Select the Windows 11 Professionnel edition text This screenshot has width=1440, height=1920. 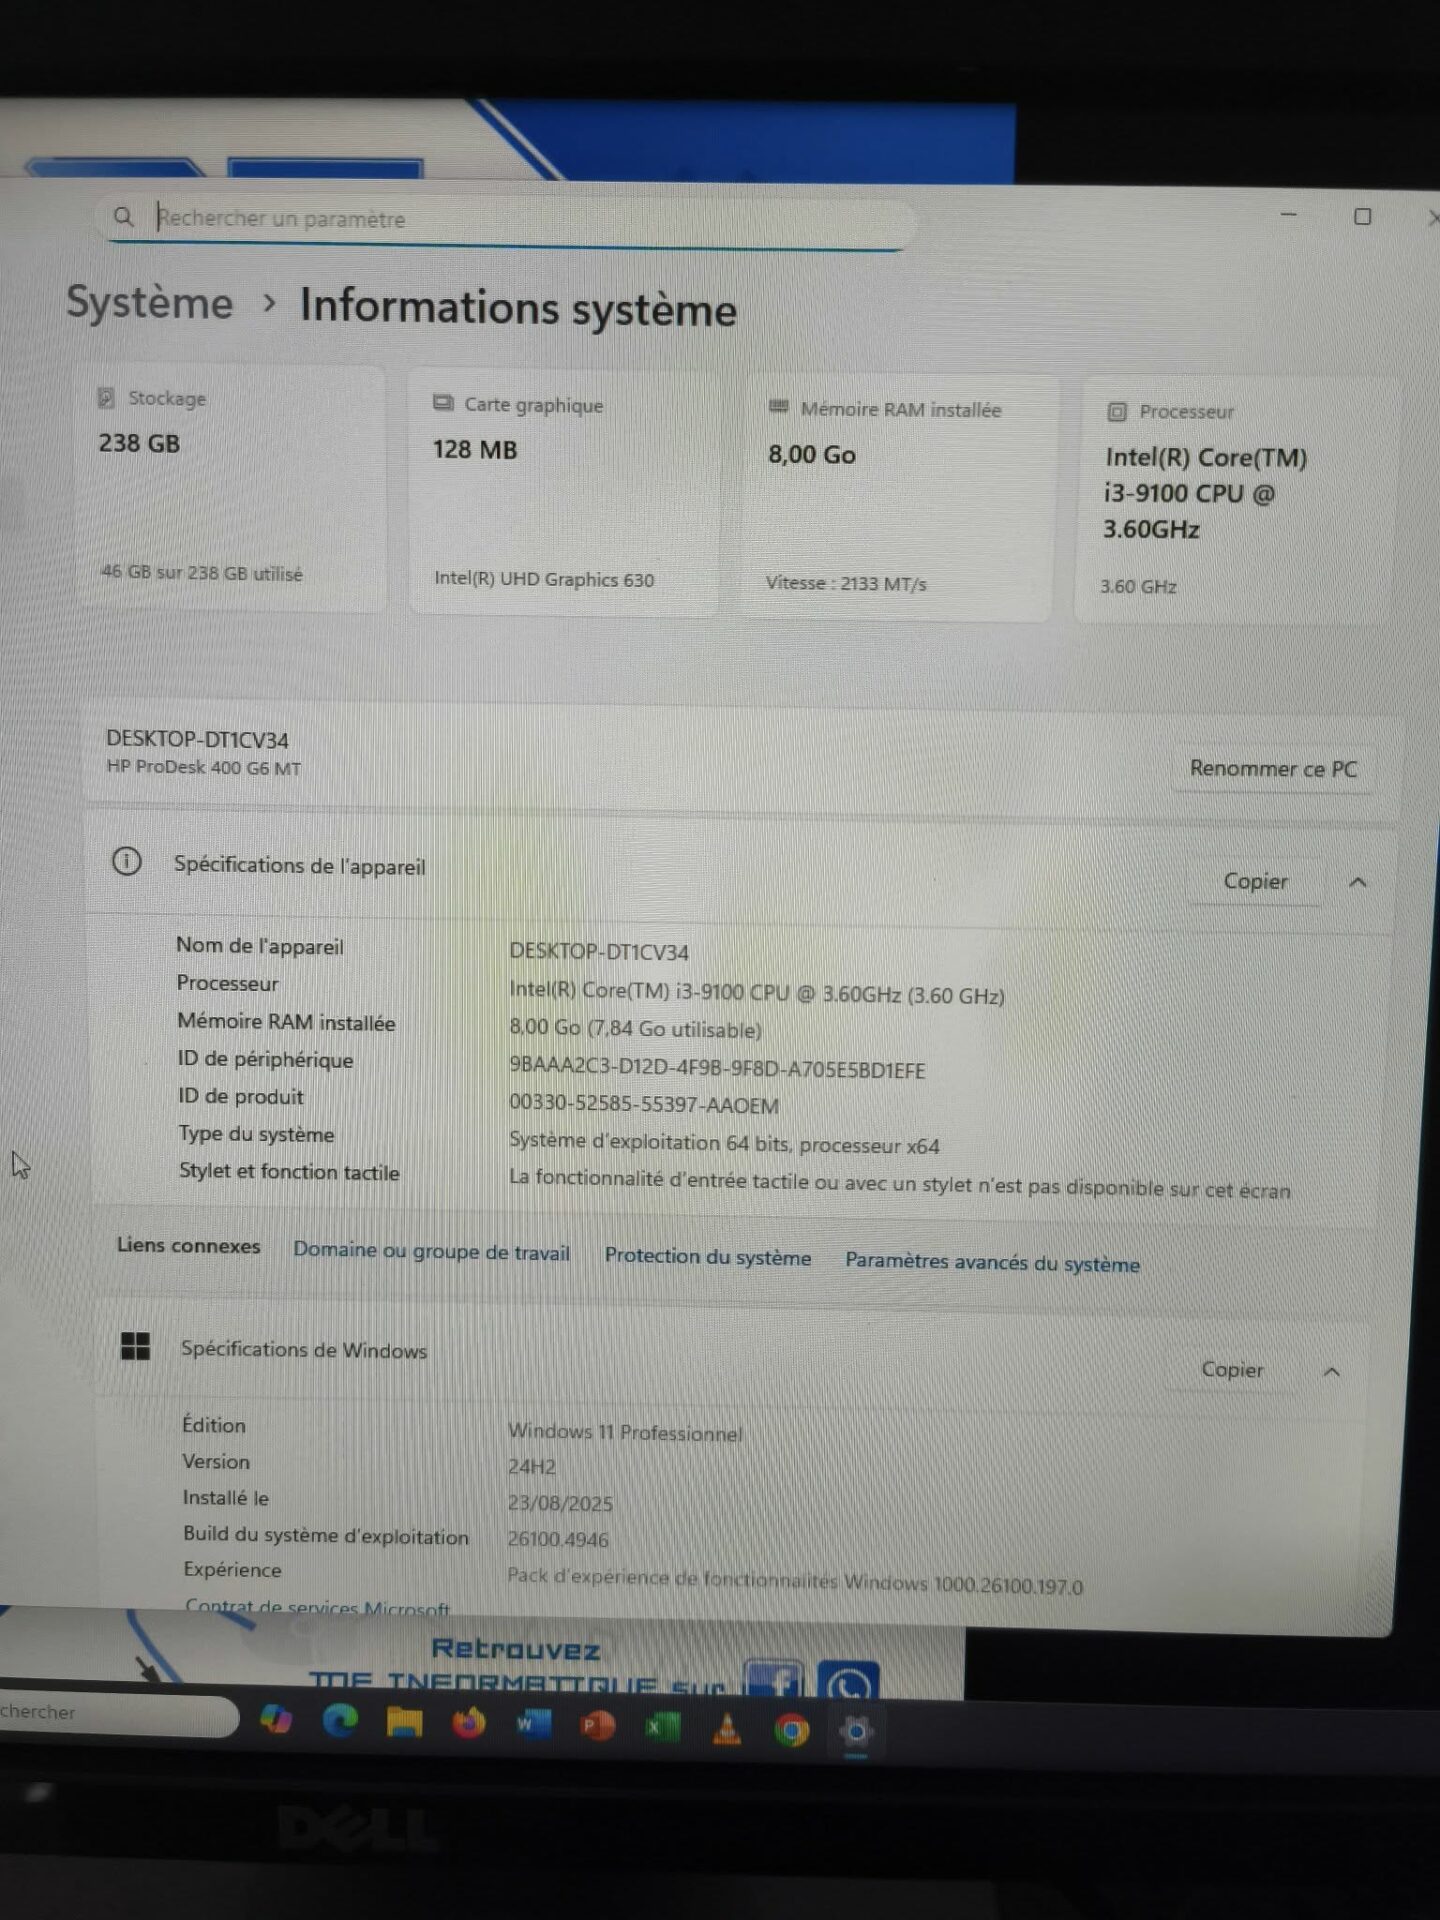625,1432
